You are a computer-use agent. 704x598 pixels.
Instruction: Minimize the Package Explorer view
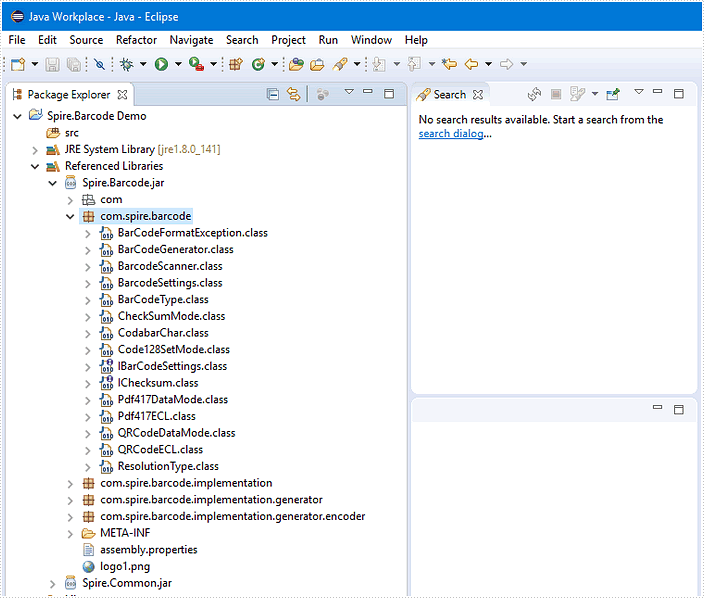(x=368, y=92)
